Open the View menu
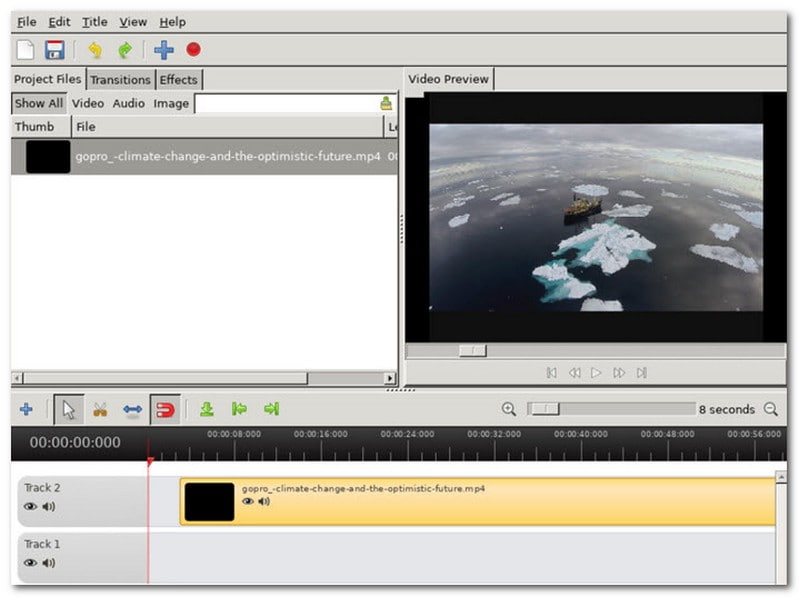Viewport: 799px width, 597px height. tap(133, 22)
